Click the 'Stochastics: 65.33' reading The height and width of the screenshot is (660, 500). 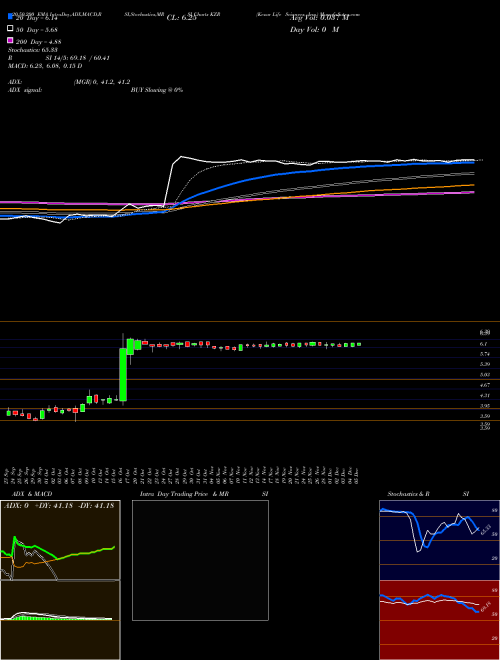[x=33, y=50]
